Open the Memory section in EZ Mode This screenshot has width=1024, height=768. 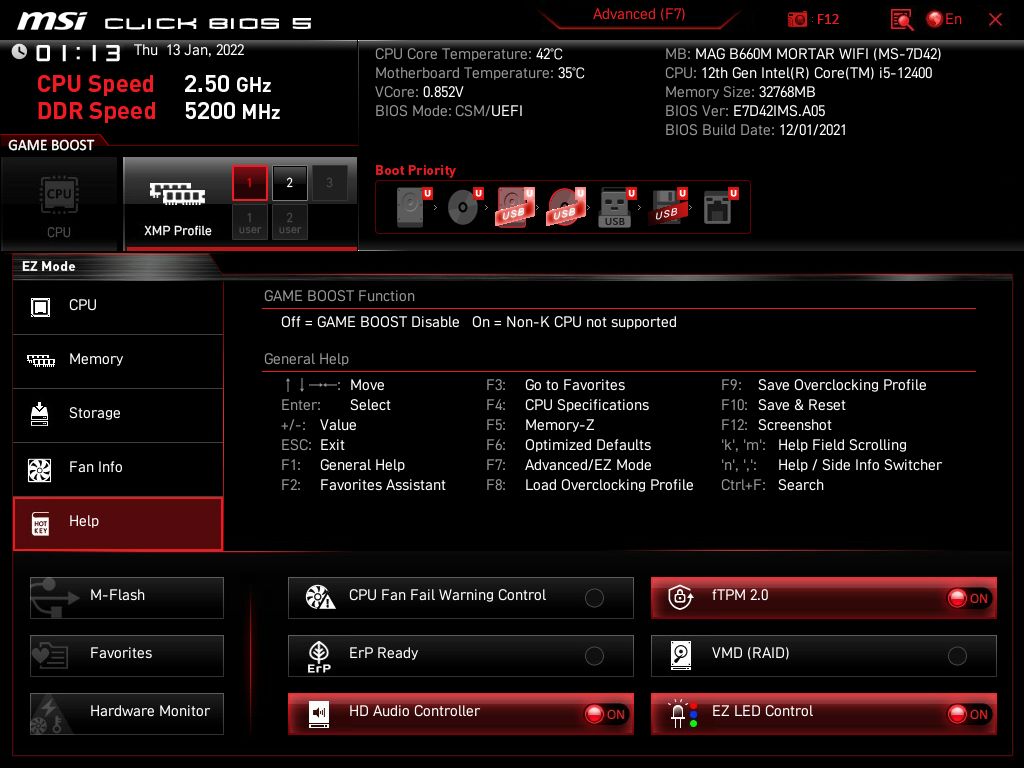118,360
